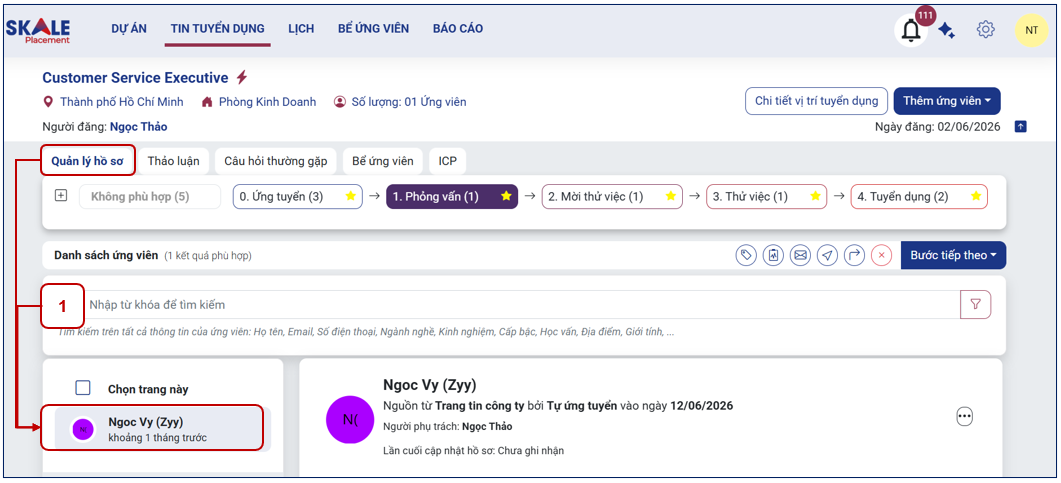The width and height of the screenshot is (1061, 483).
Task: Click Người phụ trách: Ngọc Thảo text
Action: point(447,426)
